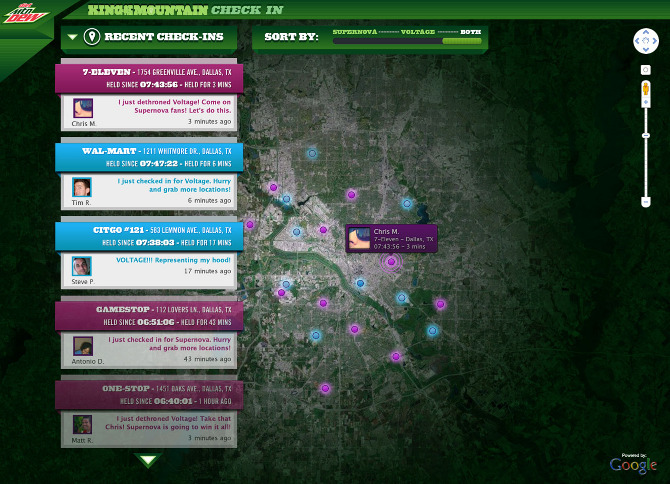670x484 pixels.
Task: Click Matt R.'s 'Take that Chris!' message
Action: (x=168, y=422)
